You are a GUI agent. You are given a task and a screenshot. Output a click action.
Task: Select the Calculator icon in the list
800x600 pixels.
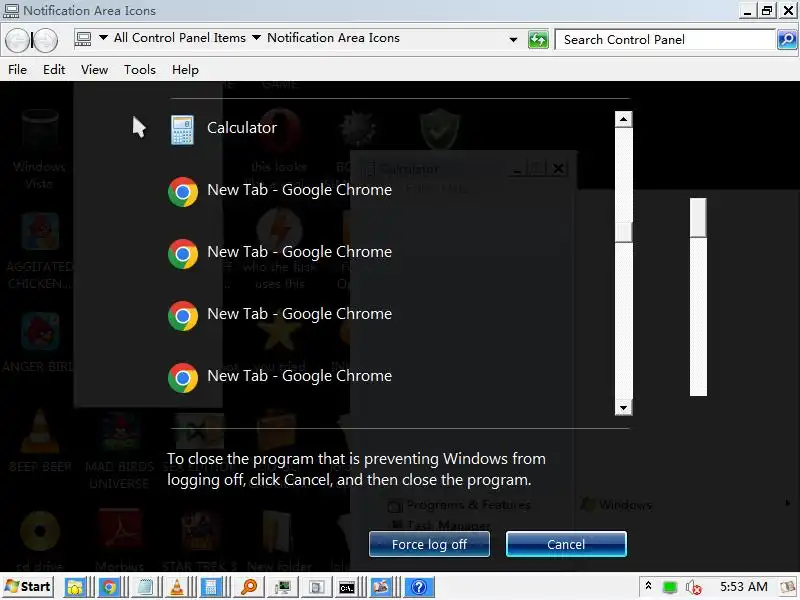point(182,130)
